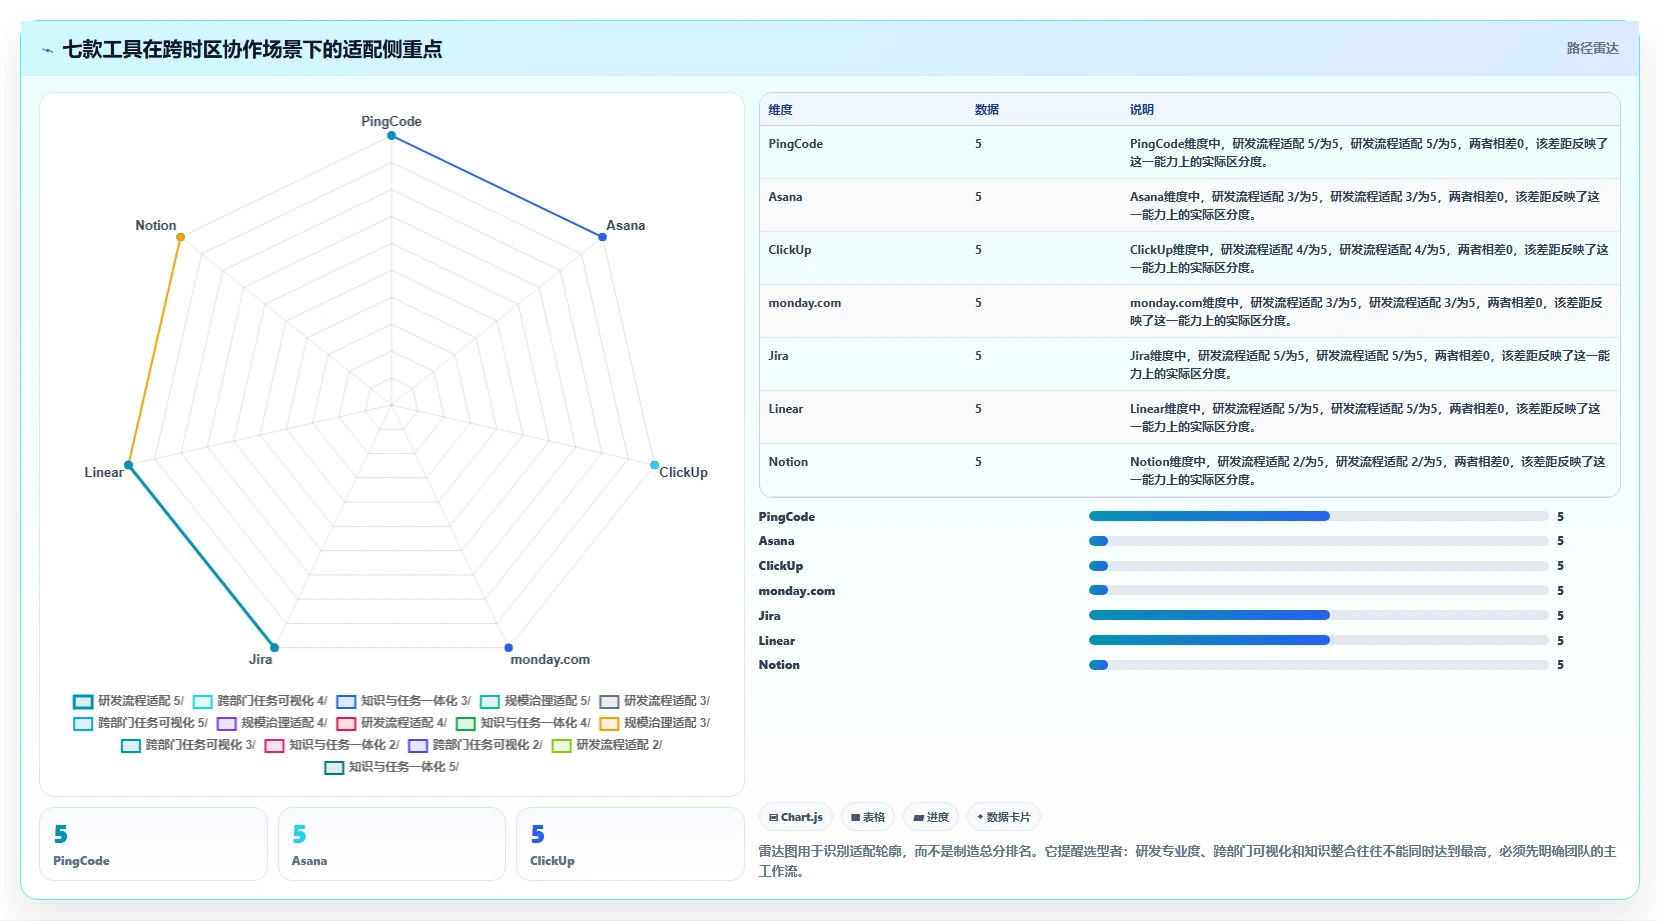
Task: Click the 说明 column header
Action: click(x=1142, y=110)
